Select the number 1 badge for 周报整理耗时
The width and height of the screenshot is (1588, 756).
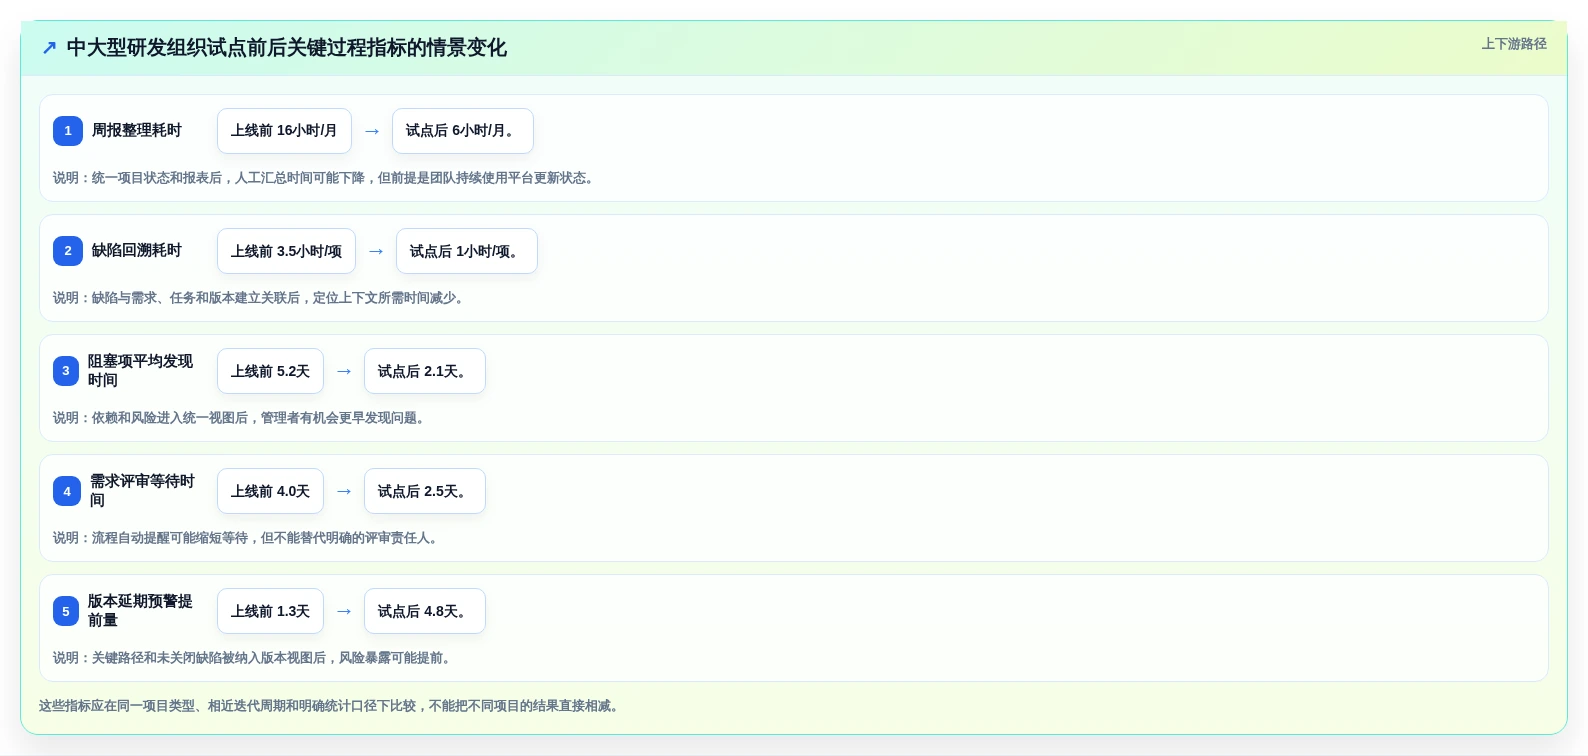pos(68,131)
